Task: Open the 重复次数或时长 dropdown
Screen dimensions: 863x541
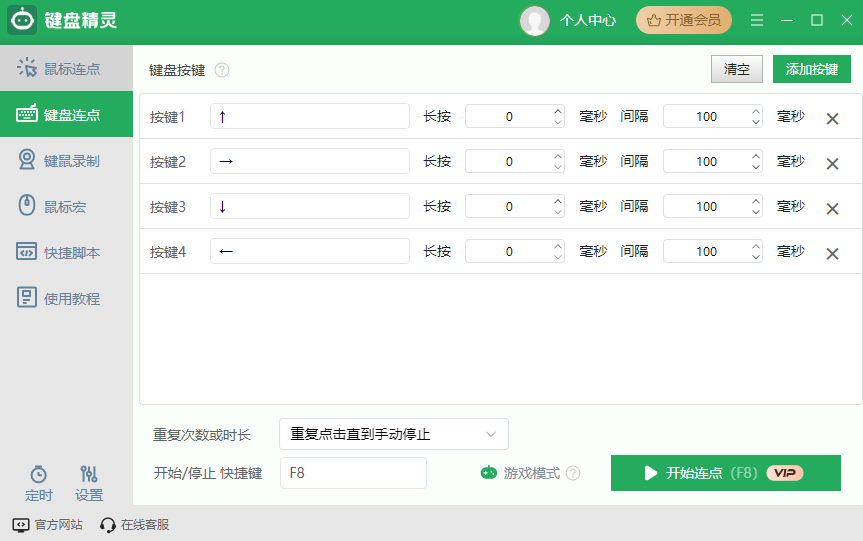Action: pos(394,434)
